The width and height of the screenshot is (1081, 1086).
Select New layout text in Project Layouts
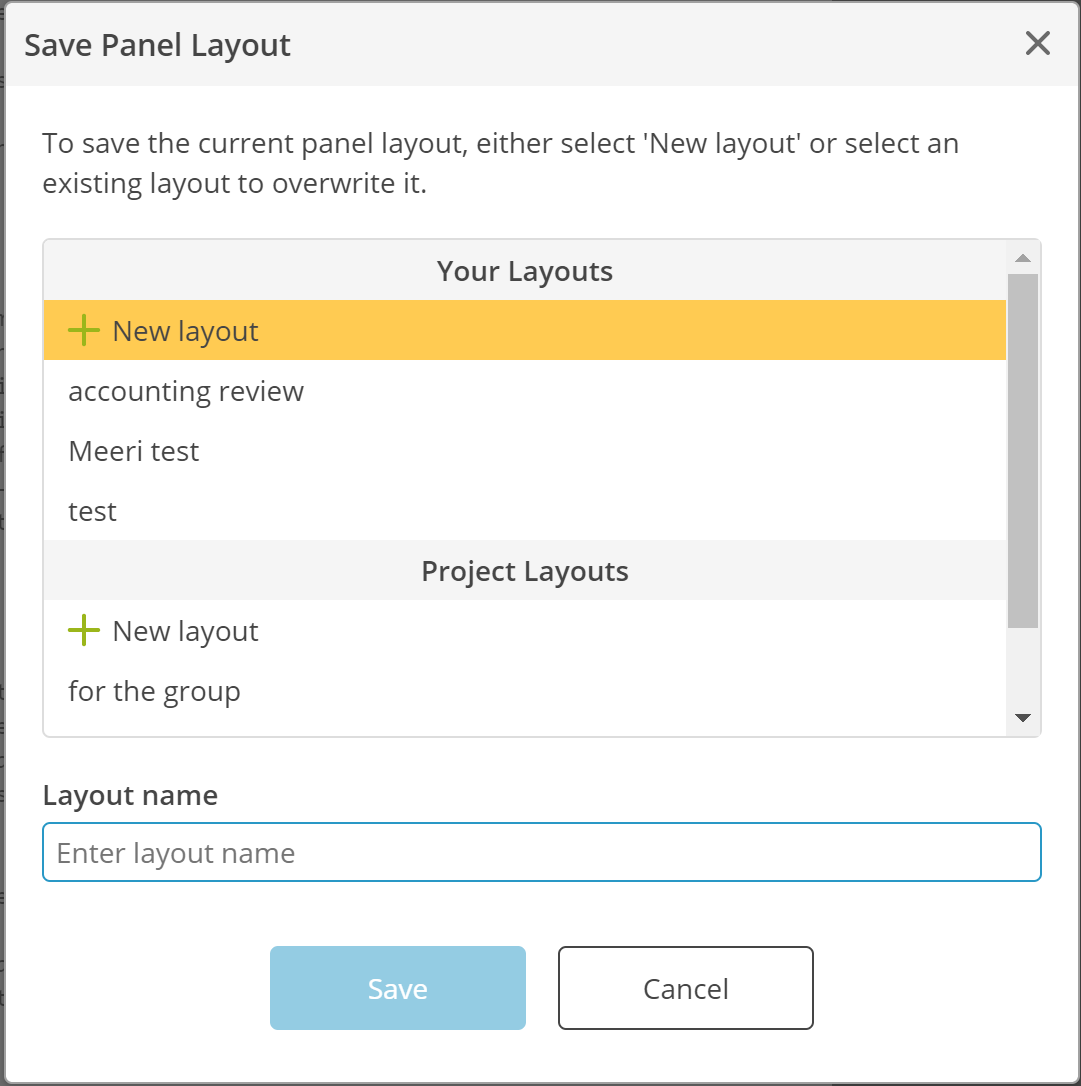(186, 631)
